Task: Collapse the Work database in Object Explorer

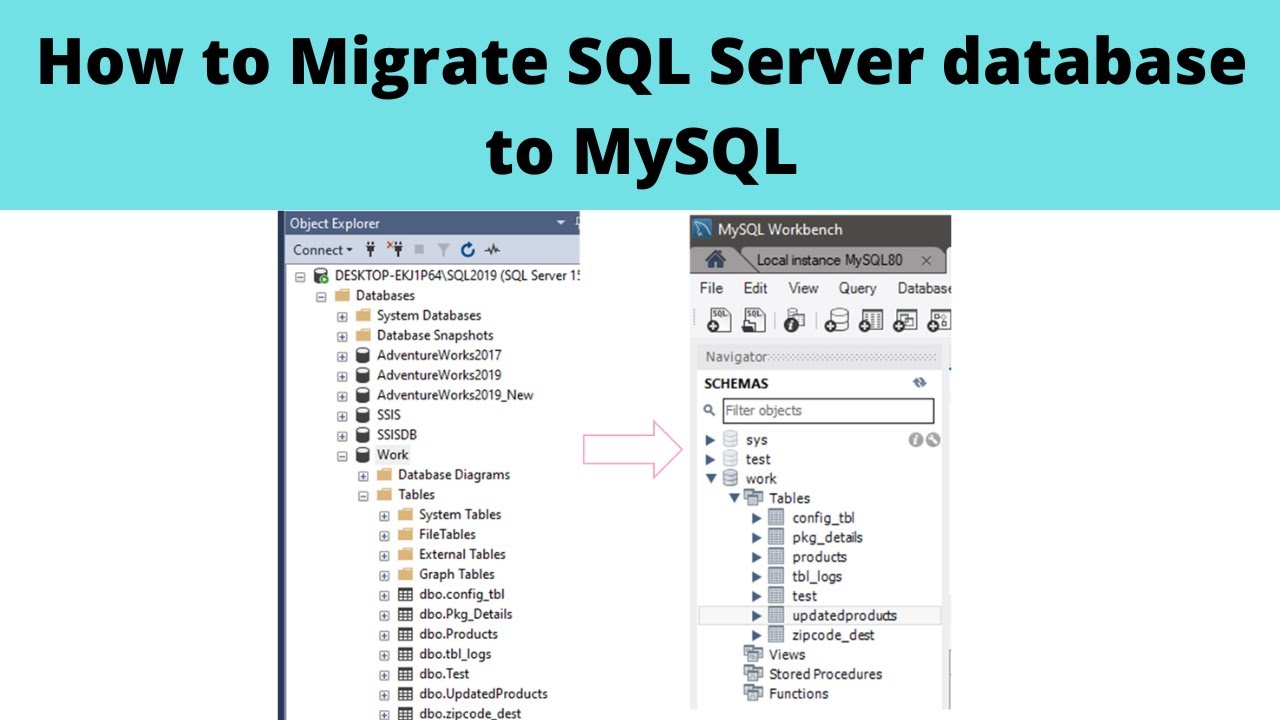Action: (342, 456)
